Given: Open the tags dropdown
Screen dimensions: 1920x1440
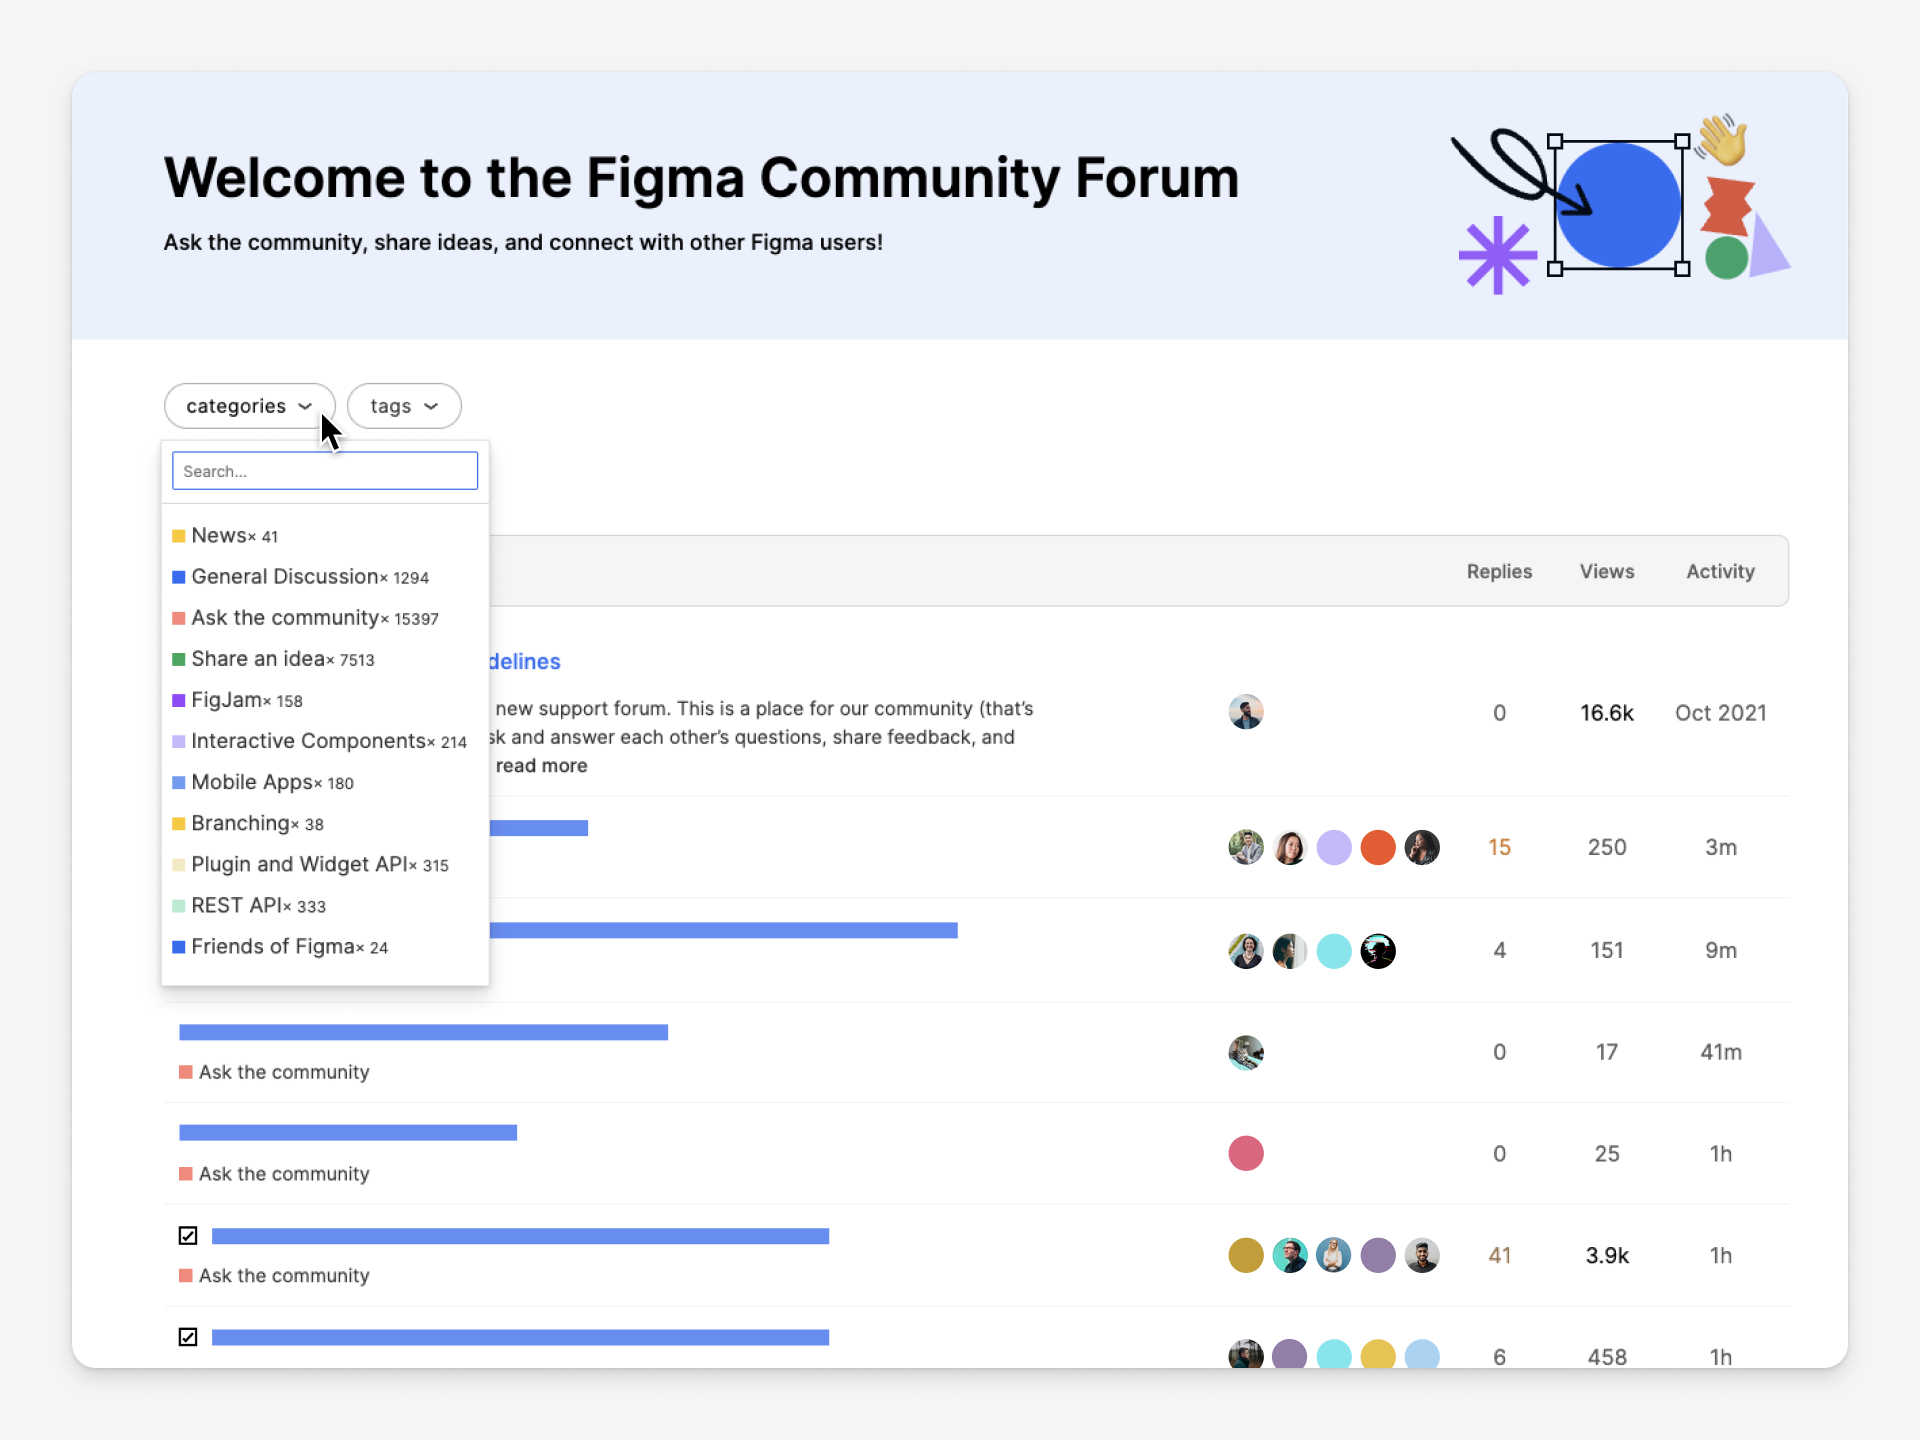Looking at the screenshot, I should (x=404, y=406).
